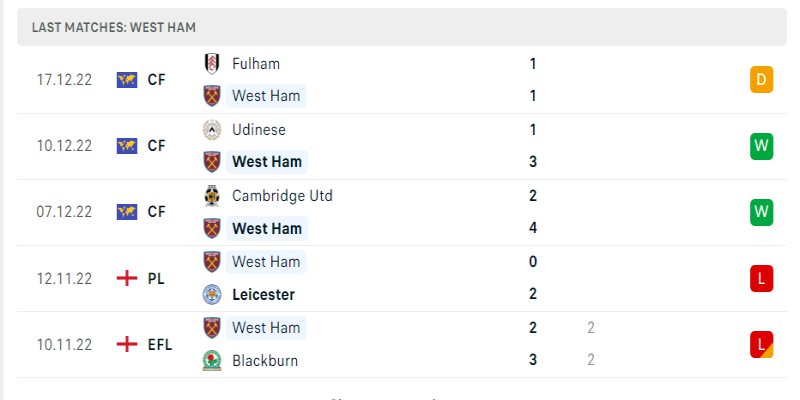The image size is (800, 400).
Task: Open the Leicester team link
Action: tap(263, 294)
